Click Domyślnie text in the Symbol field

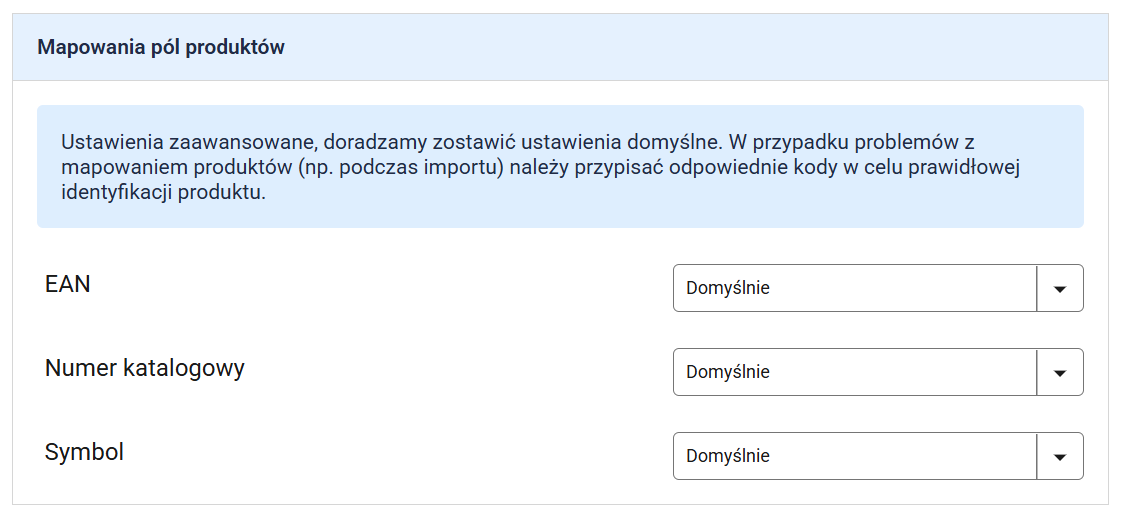coord(727,456)
